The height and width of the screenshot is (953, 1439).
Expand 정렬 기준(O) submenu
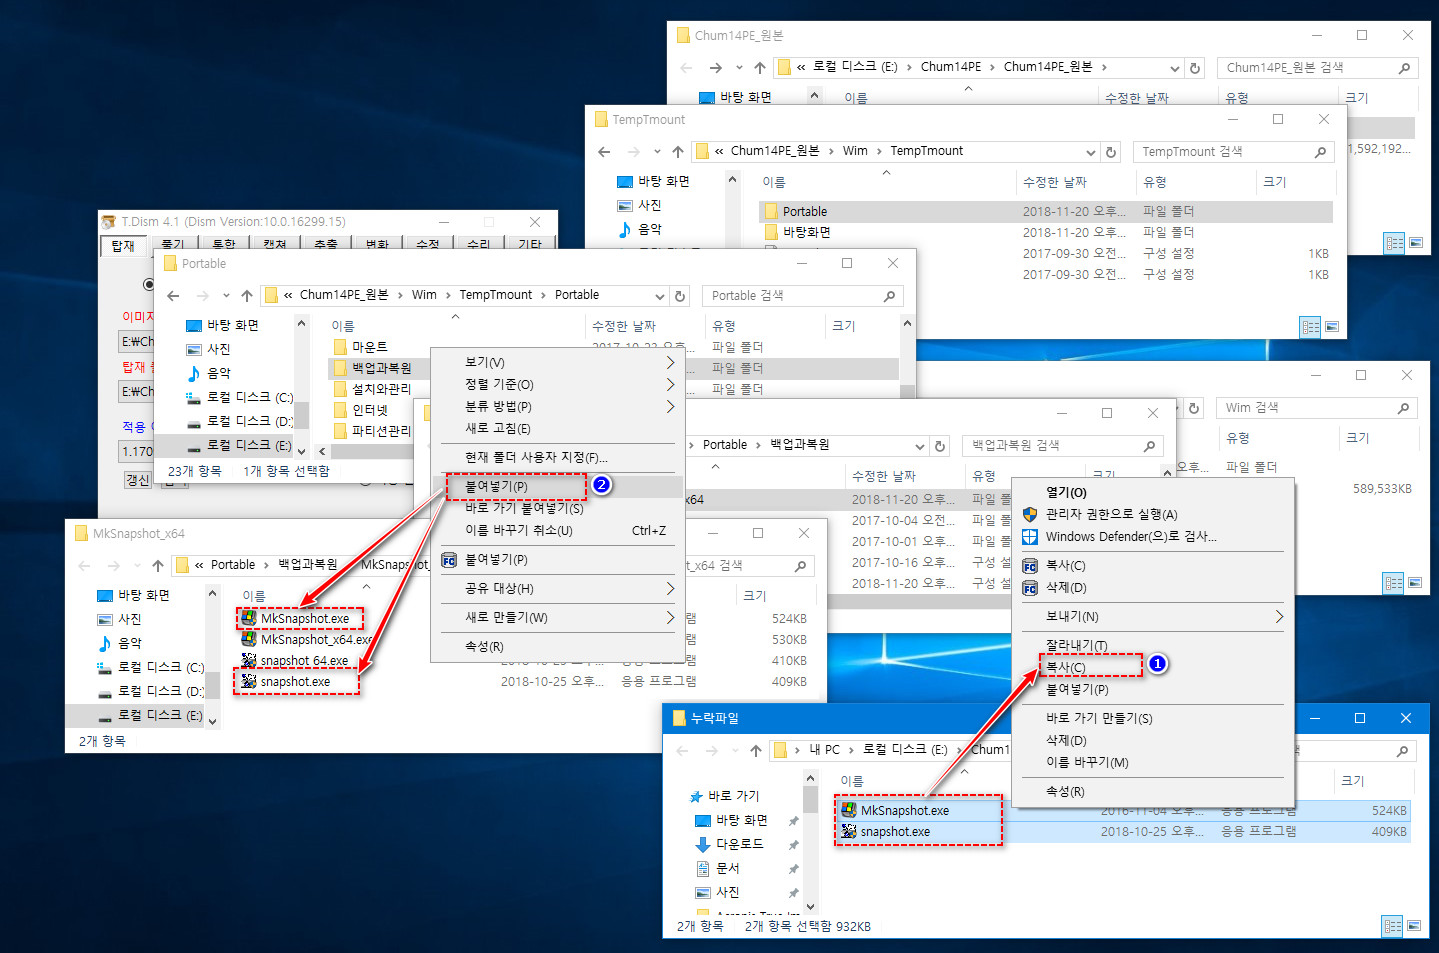click(670, 384)
